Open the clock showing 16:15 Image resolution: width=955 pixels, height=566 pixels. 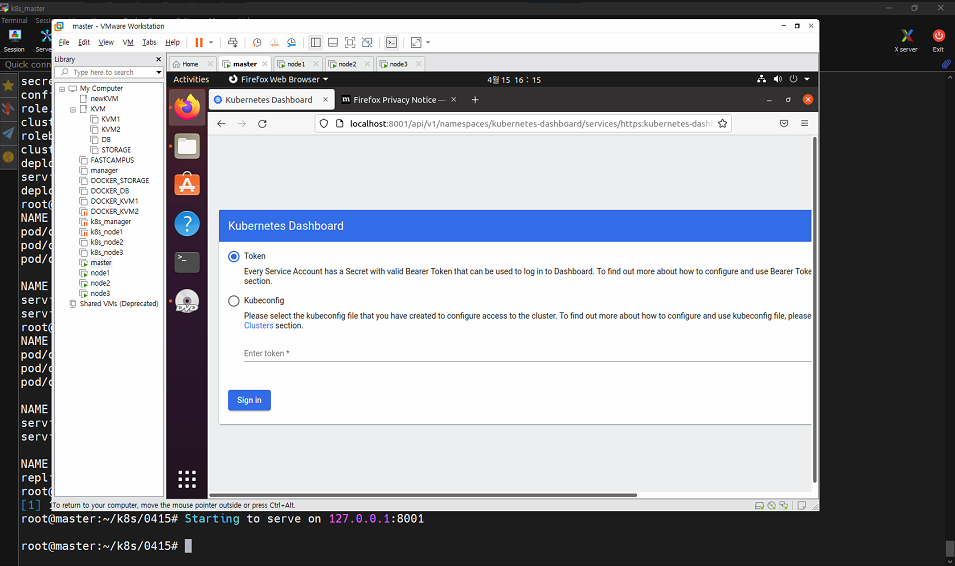514,80
